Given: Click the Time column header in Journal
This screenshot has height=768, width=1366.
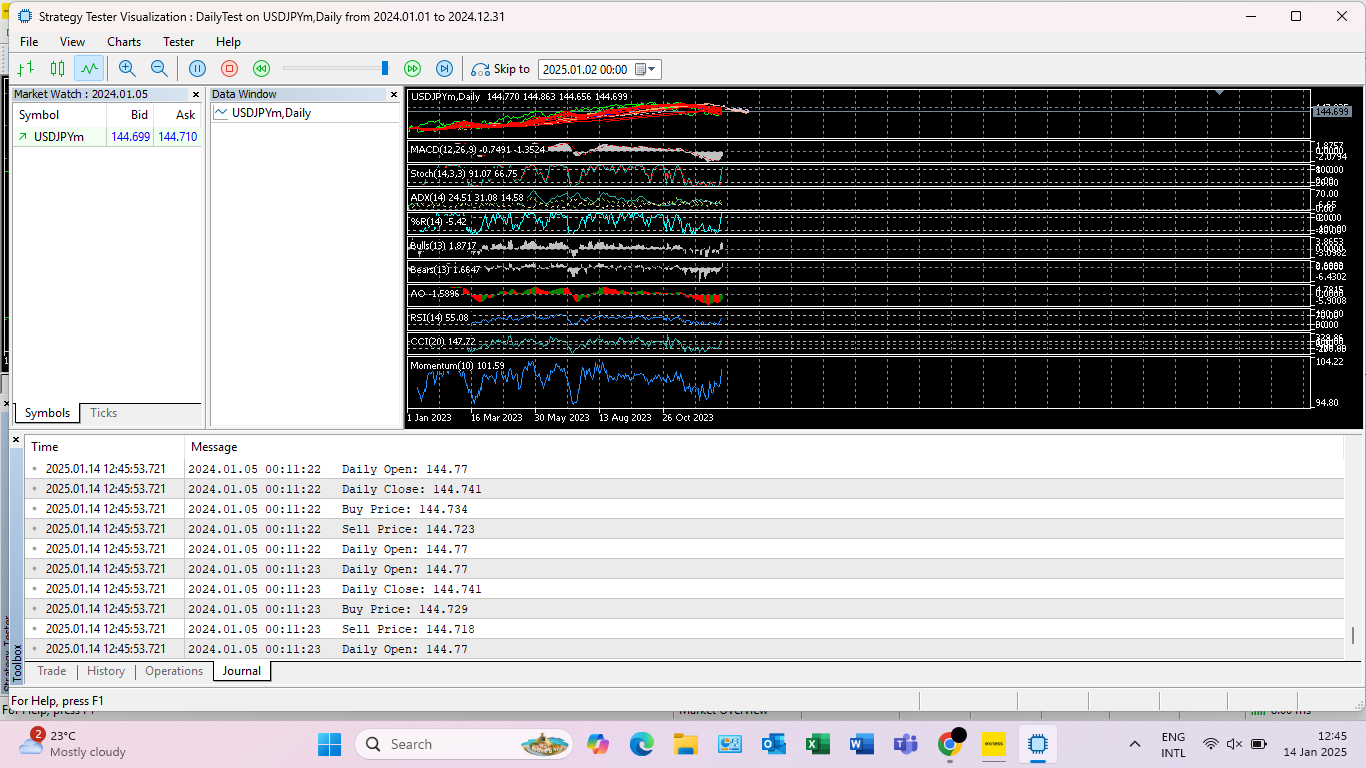Looking at the screenshot, I should tap(45, 447).
